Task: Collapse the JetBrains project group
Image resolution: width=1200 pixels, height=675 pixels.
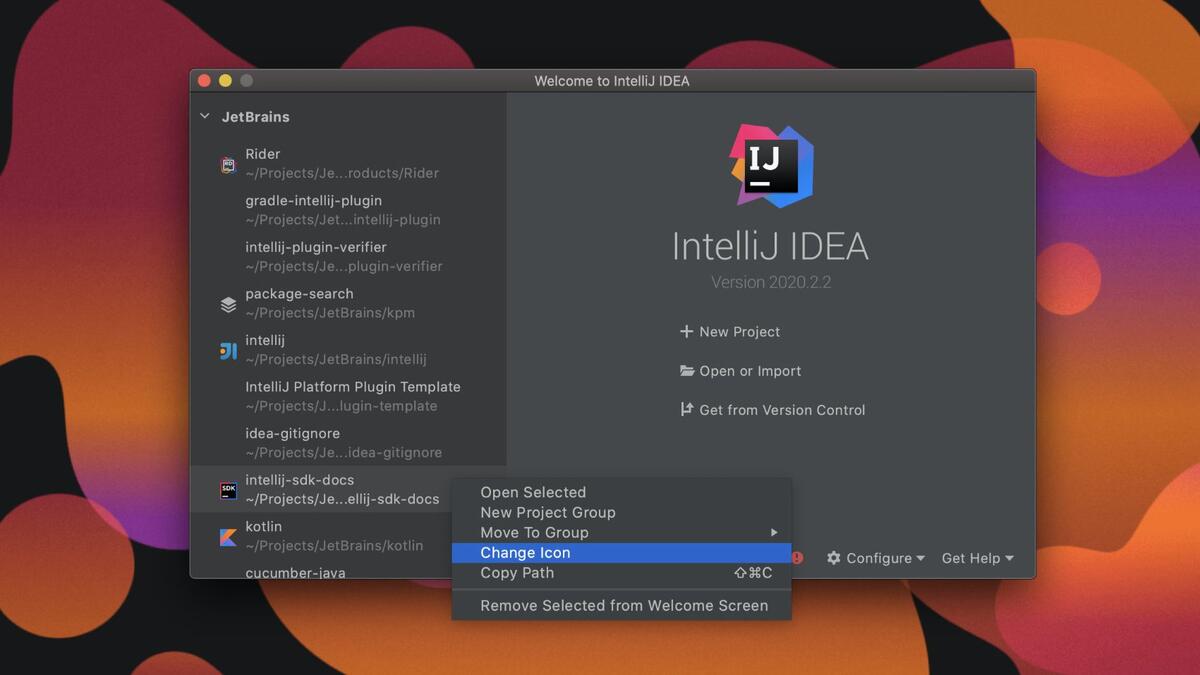Action: tap(205, 117)
